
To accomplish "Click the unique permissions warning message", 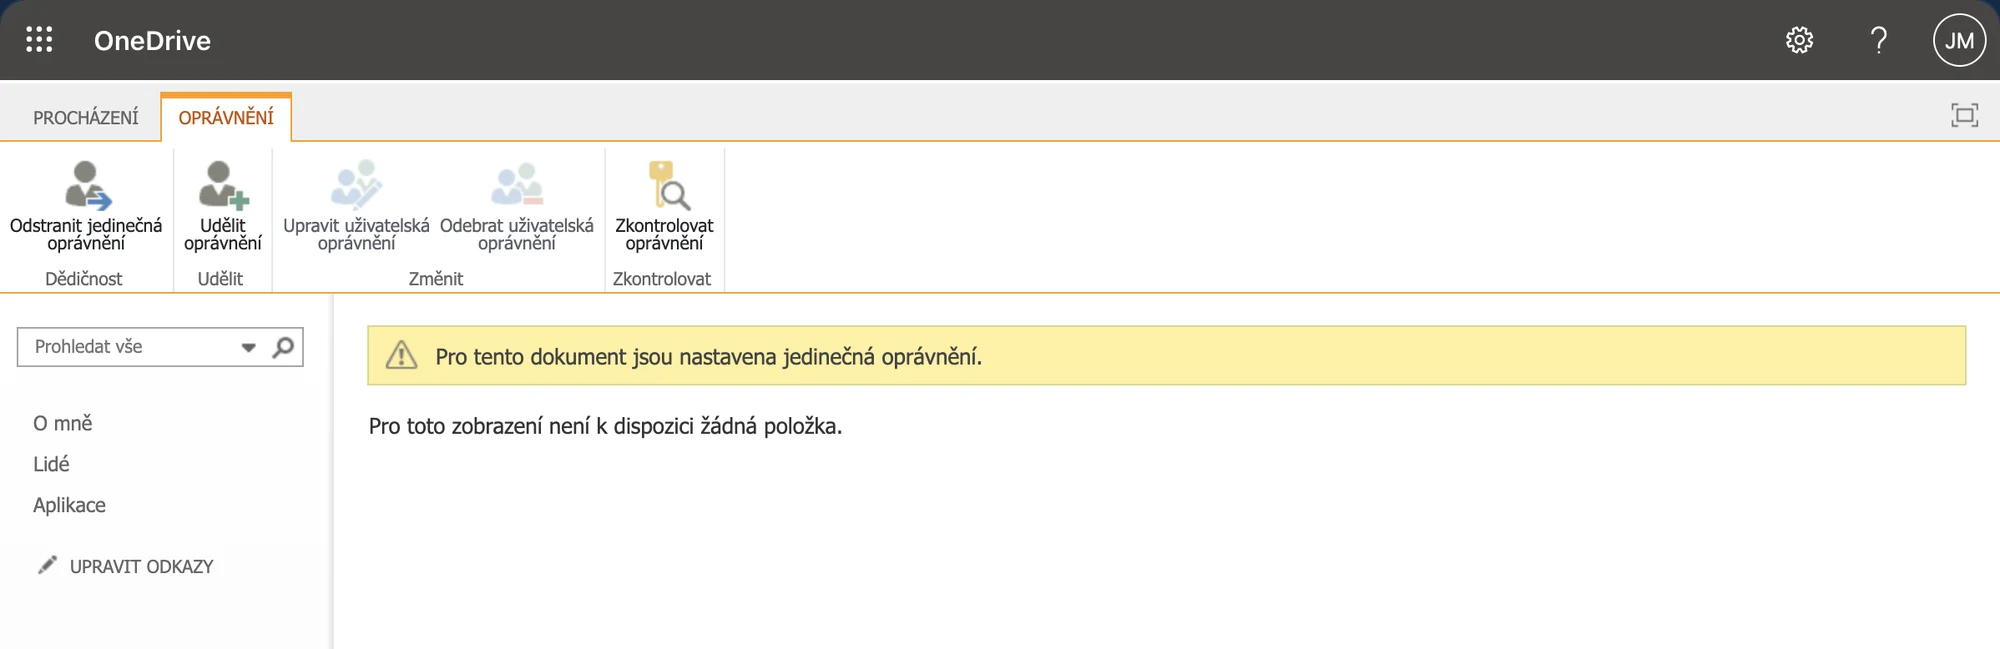I will coord(708,357).
